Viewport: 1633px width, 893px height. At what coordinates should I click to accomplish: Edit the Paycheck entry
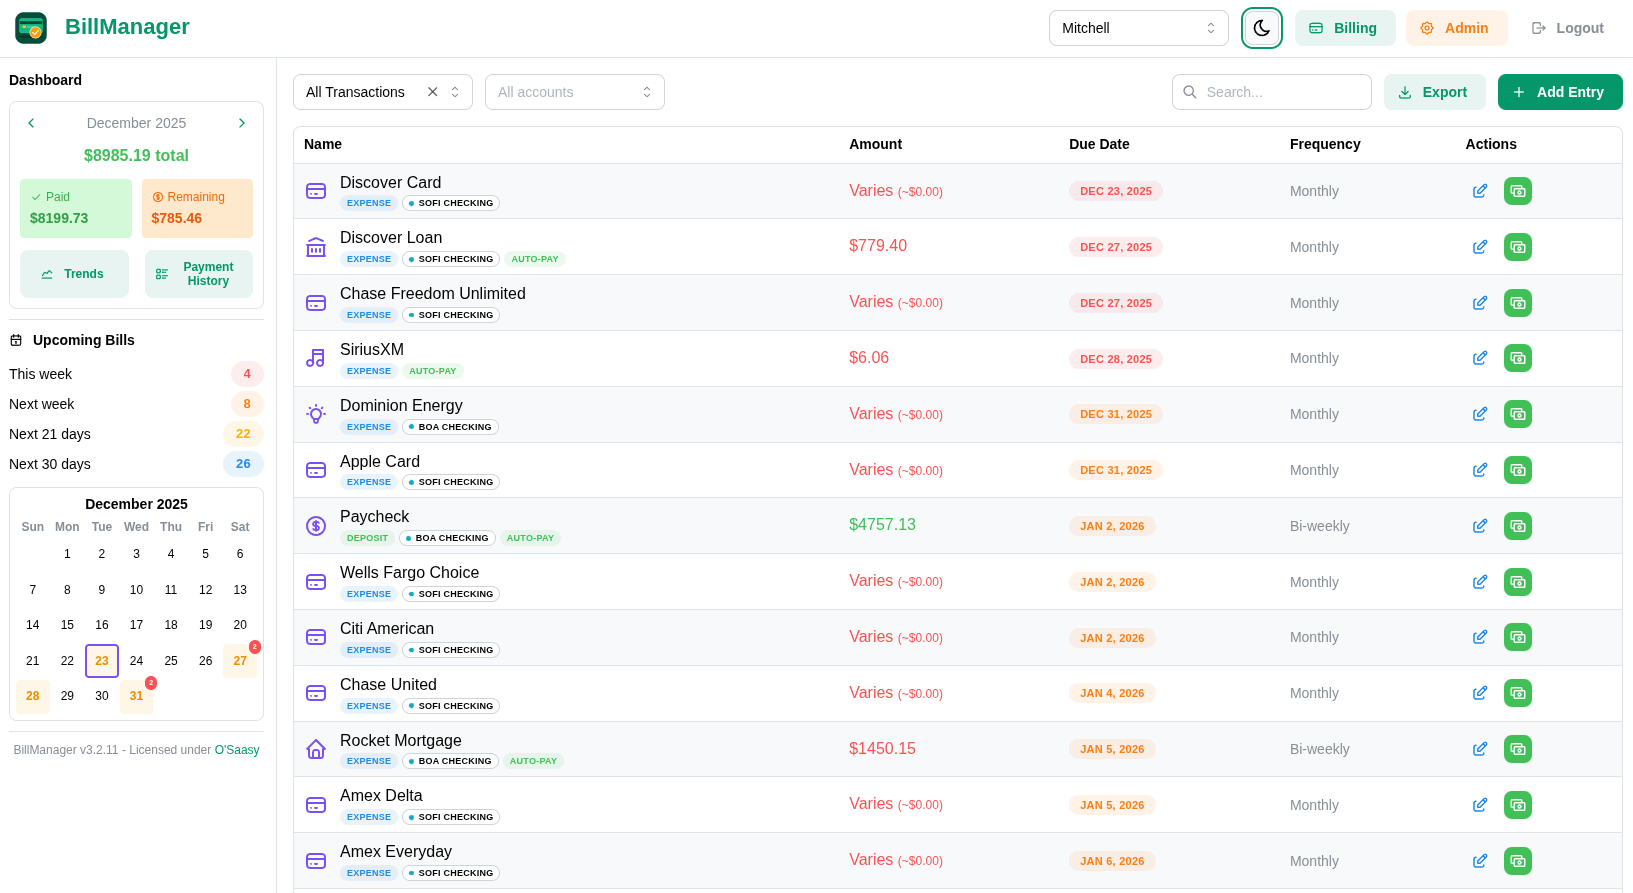point(1480,526)
